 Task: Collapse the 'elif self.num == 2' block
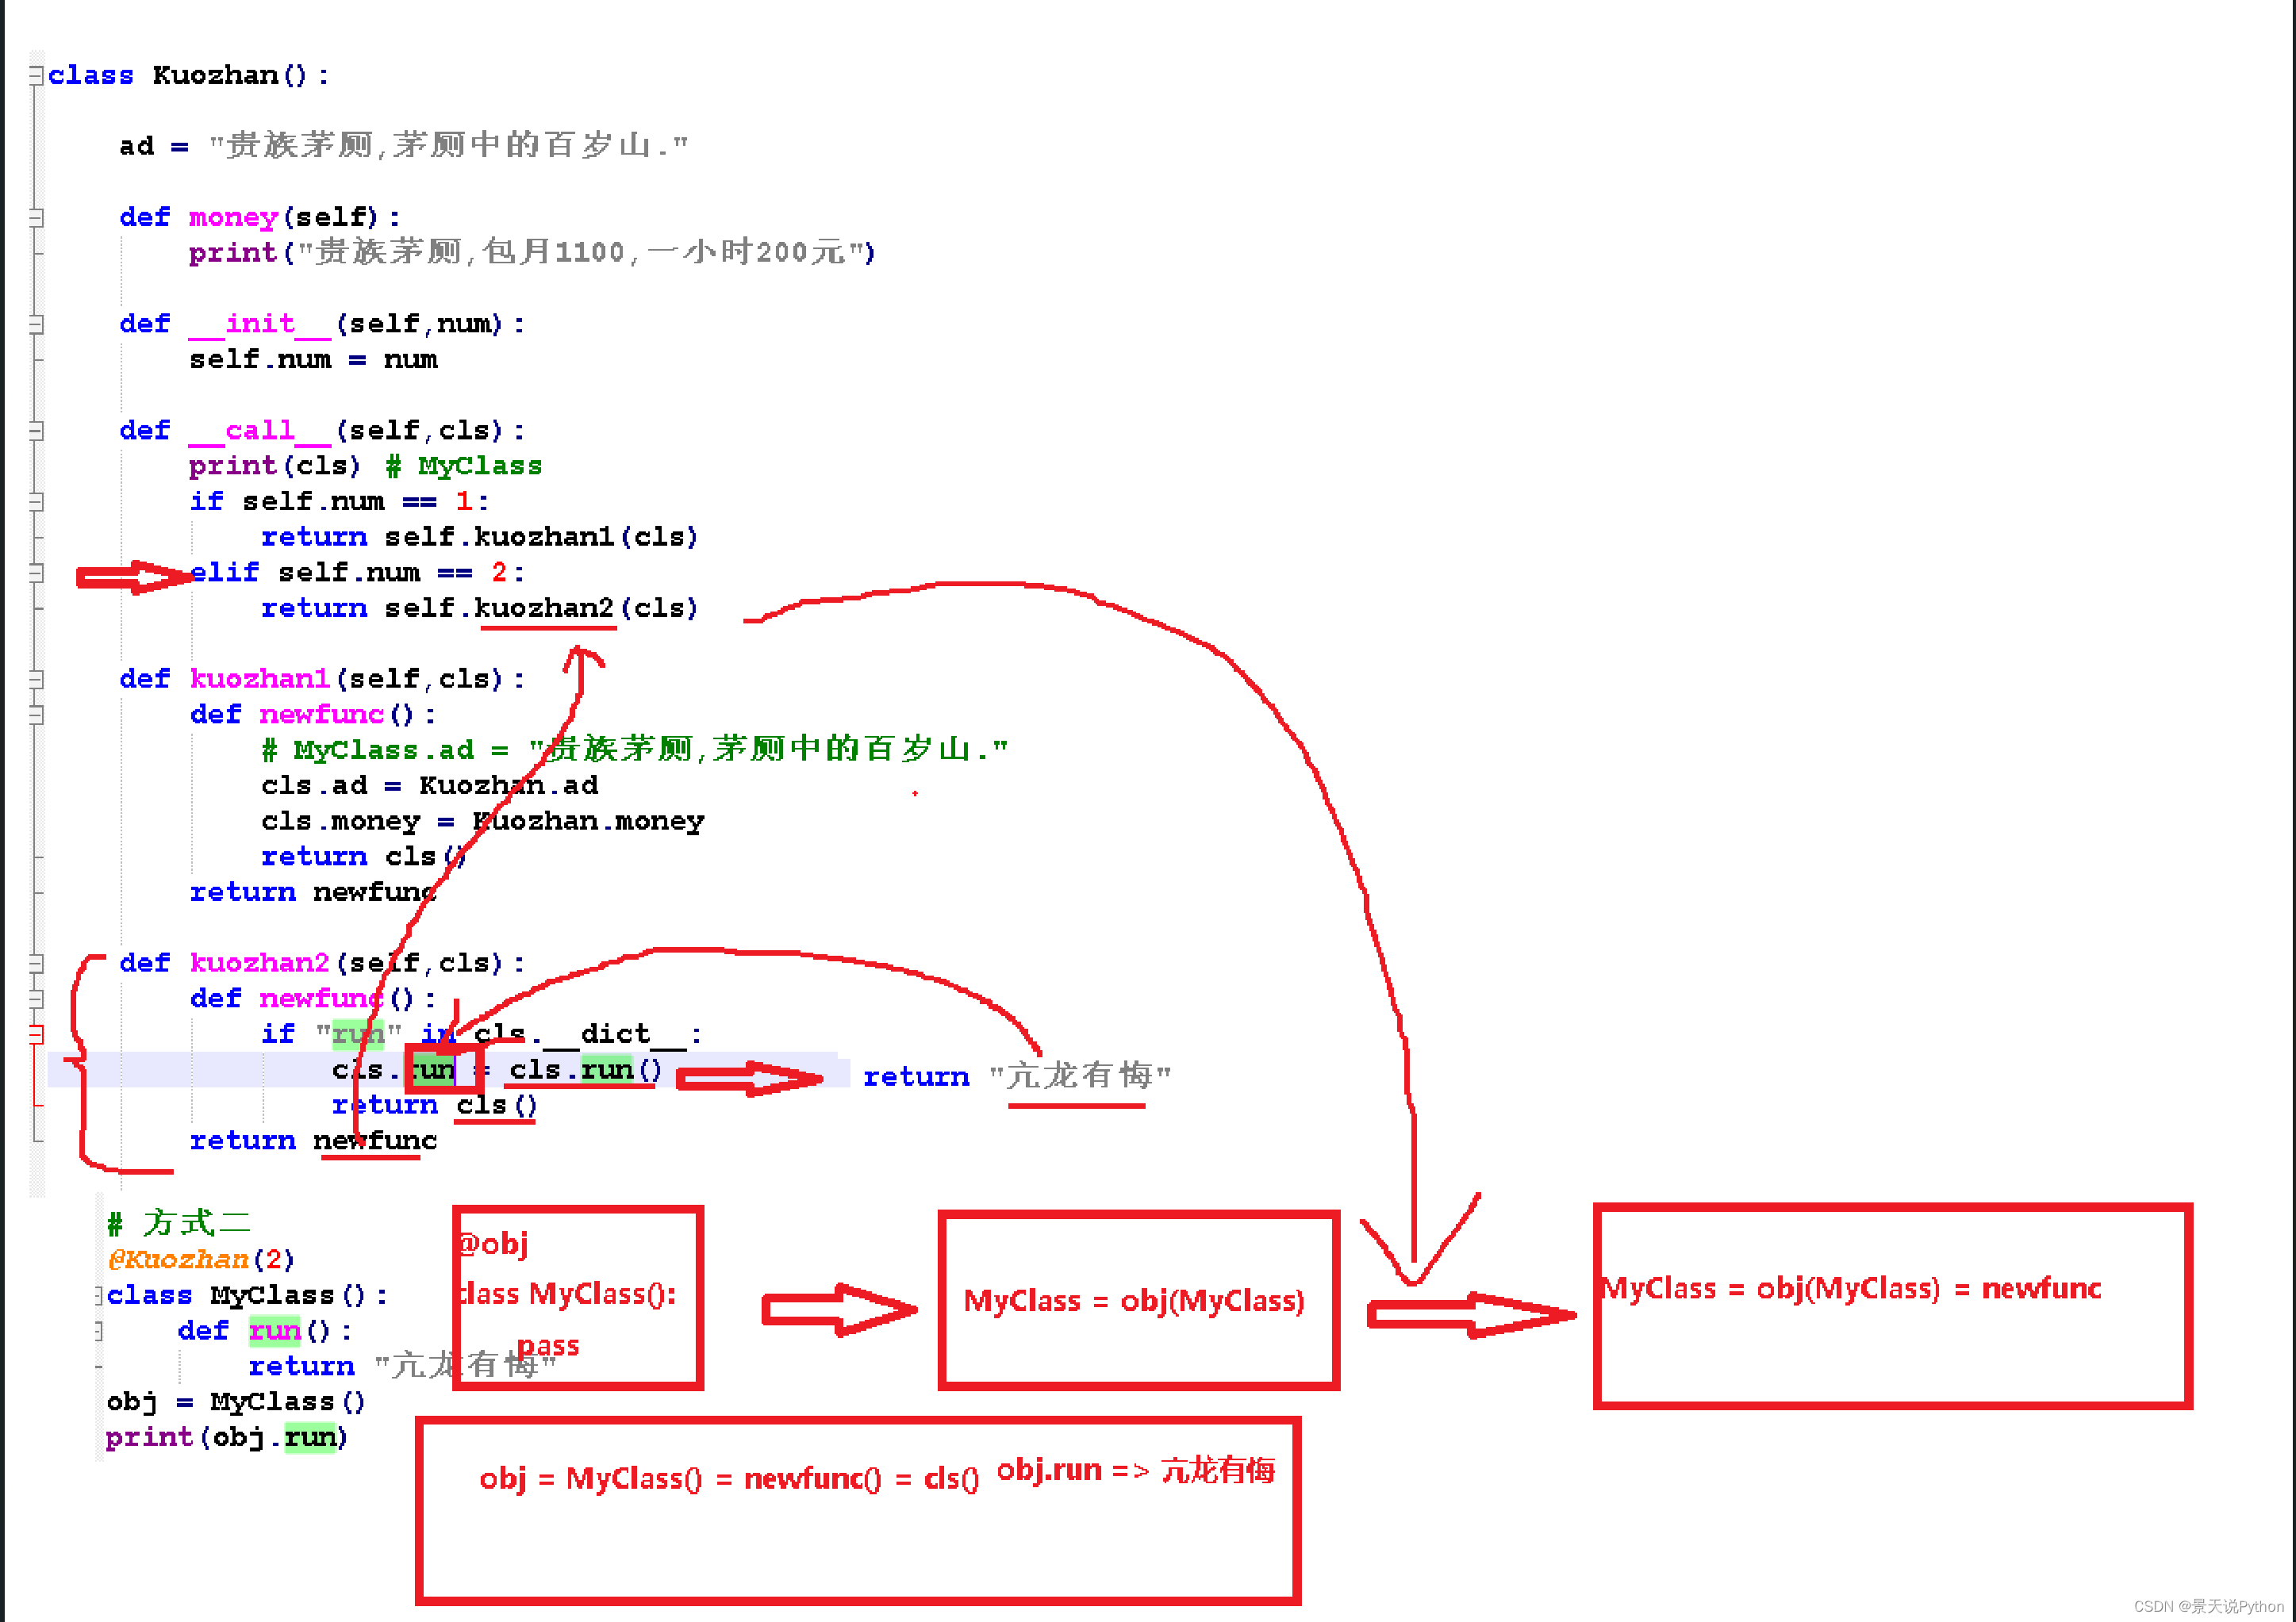click(x=37, y=573)
